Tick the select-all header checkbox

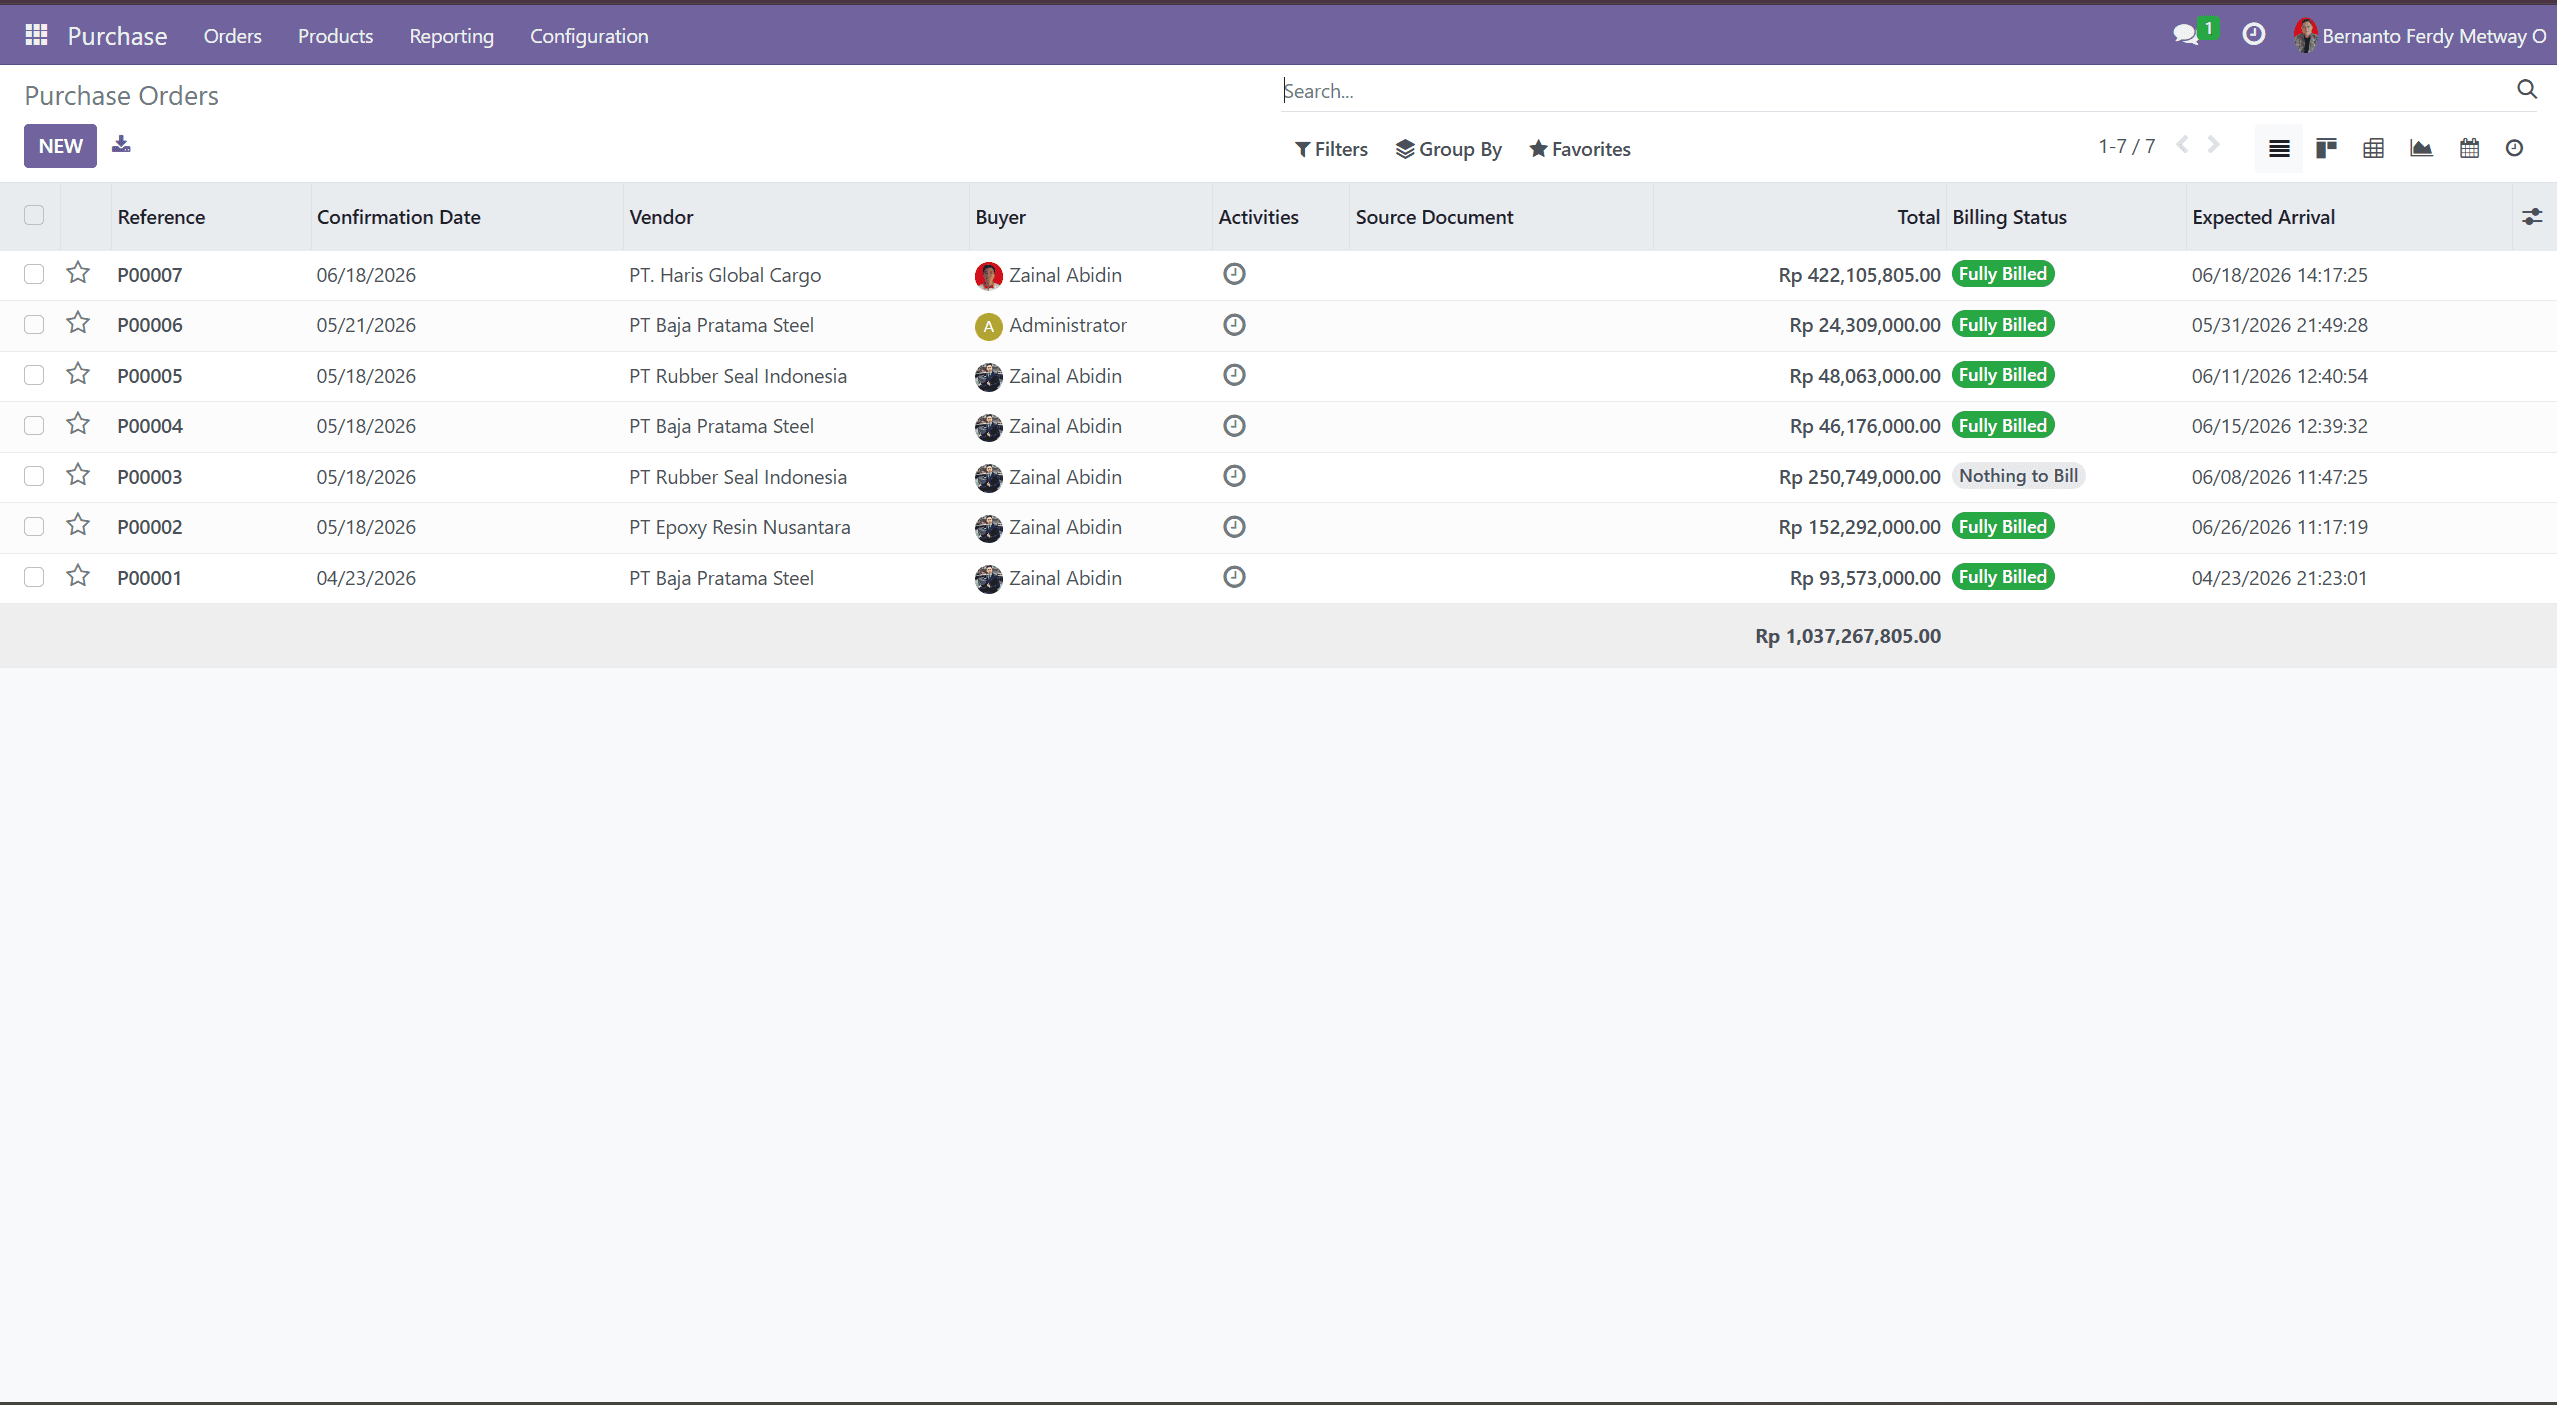tap(34, 215)
